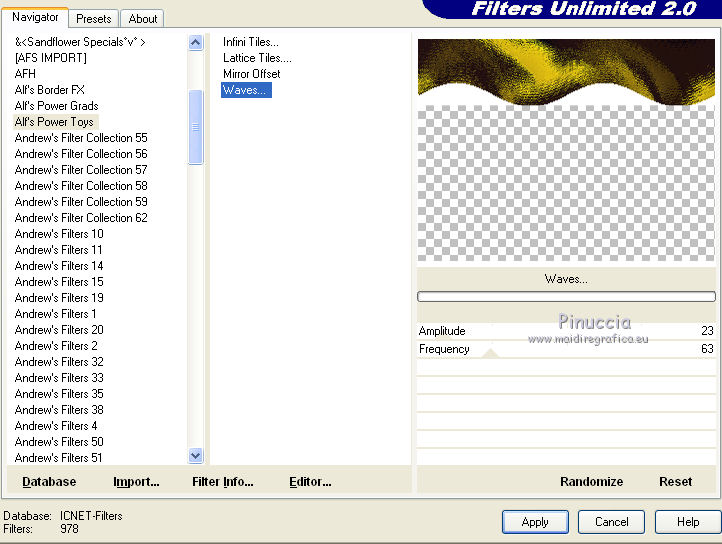Select Andrew's Filters 4
The height and width of the screenshot is (544, 722).
tap(56, 426)
